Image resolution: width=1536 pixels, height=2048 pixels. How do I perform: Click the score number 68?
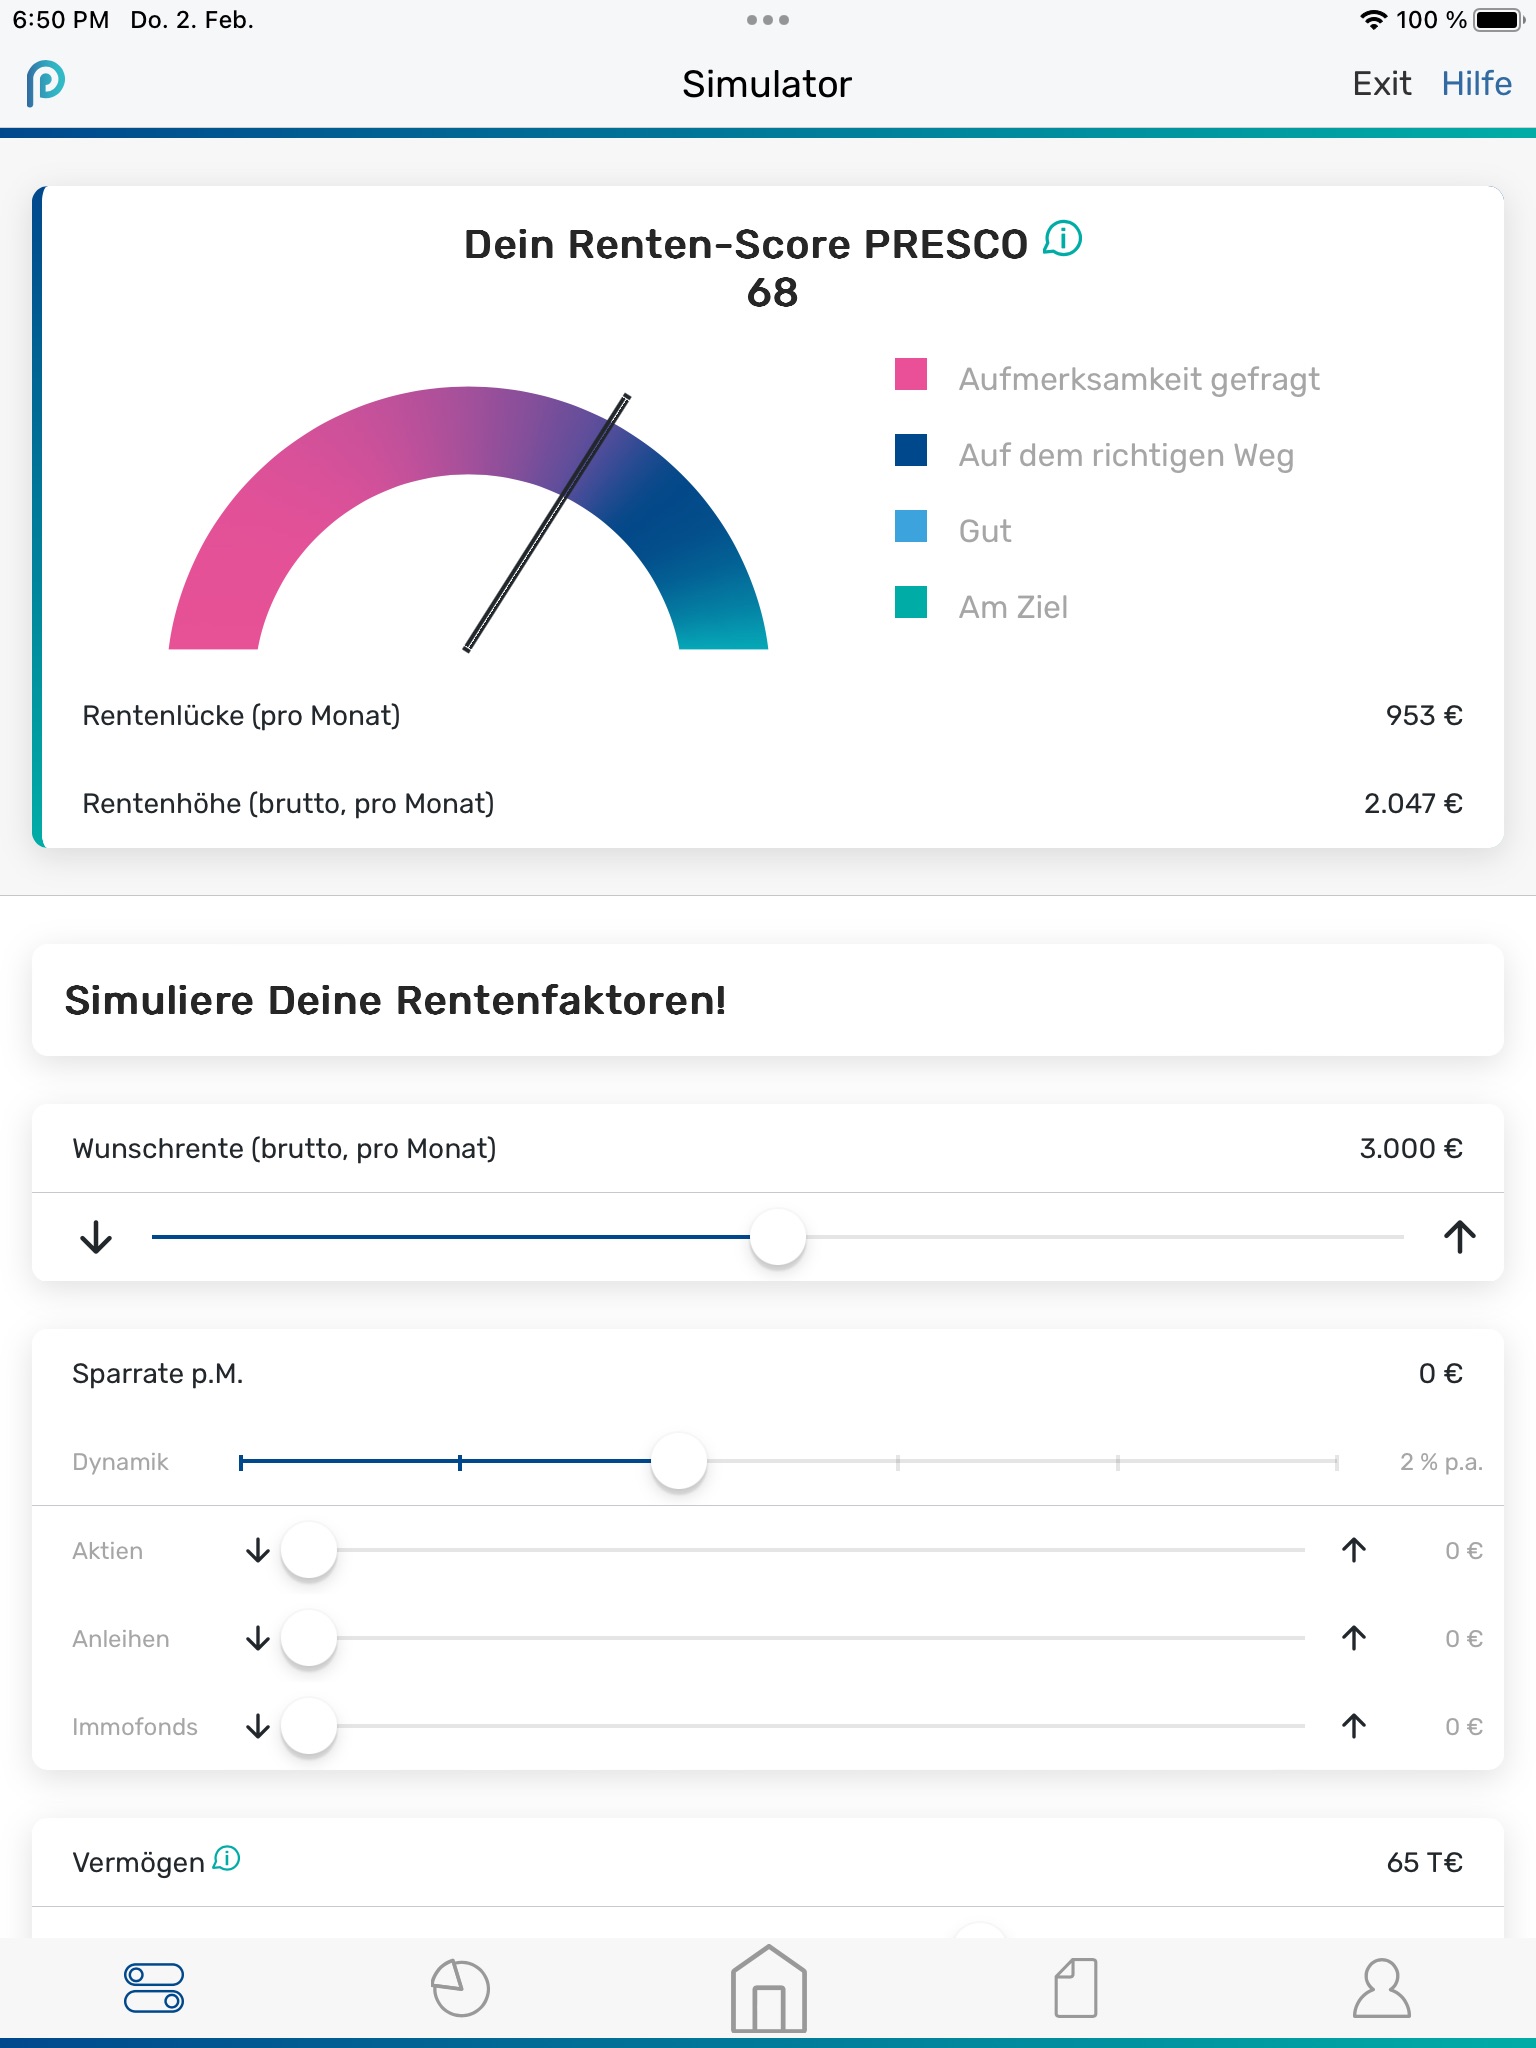772,292
